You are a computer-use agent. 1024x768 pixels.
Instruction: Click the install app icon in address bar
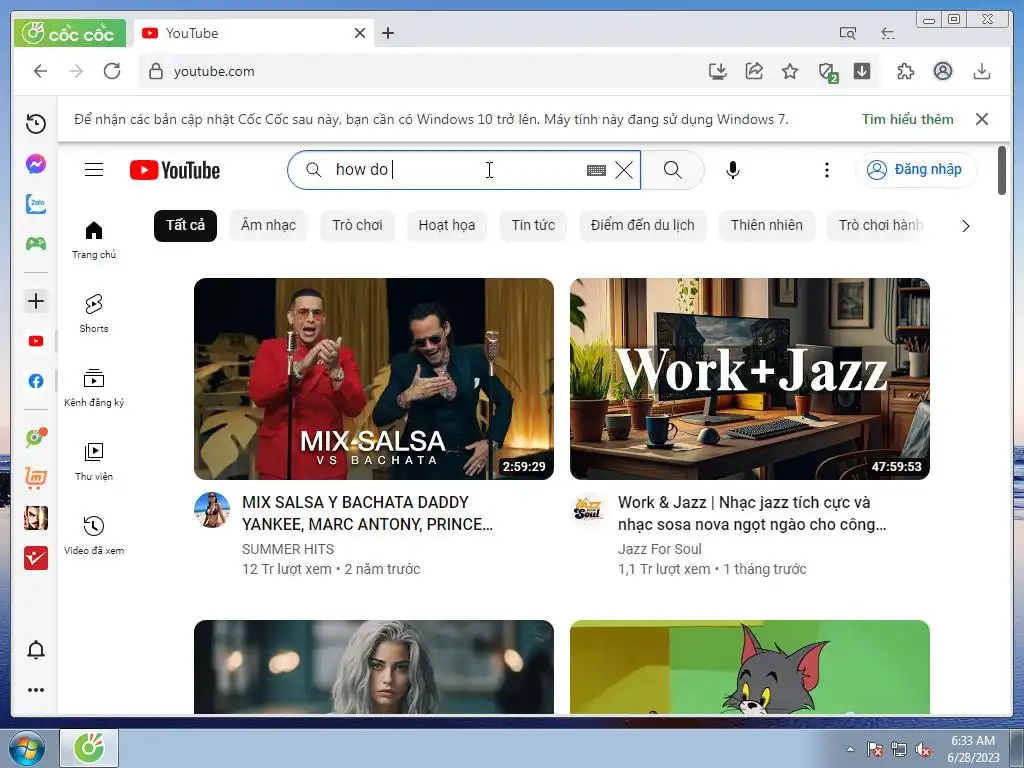(718, 71)
